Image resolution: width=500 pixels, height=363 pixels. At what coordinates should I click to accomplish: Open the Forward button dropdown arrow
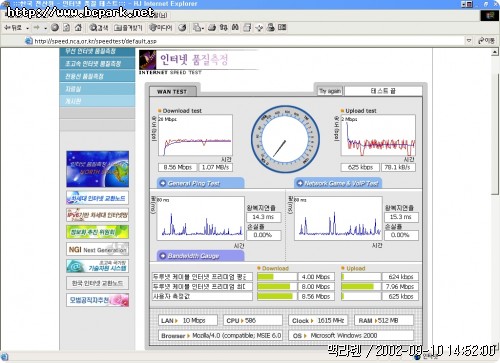coord(45,28)
